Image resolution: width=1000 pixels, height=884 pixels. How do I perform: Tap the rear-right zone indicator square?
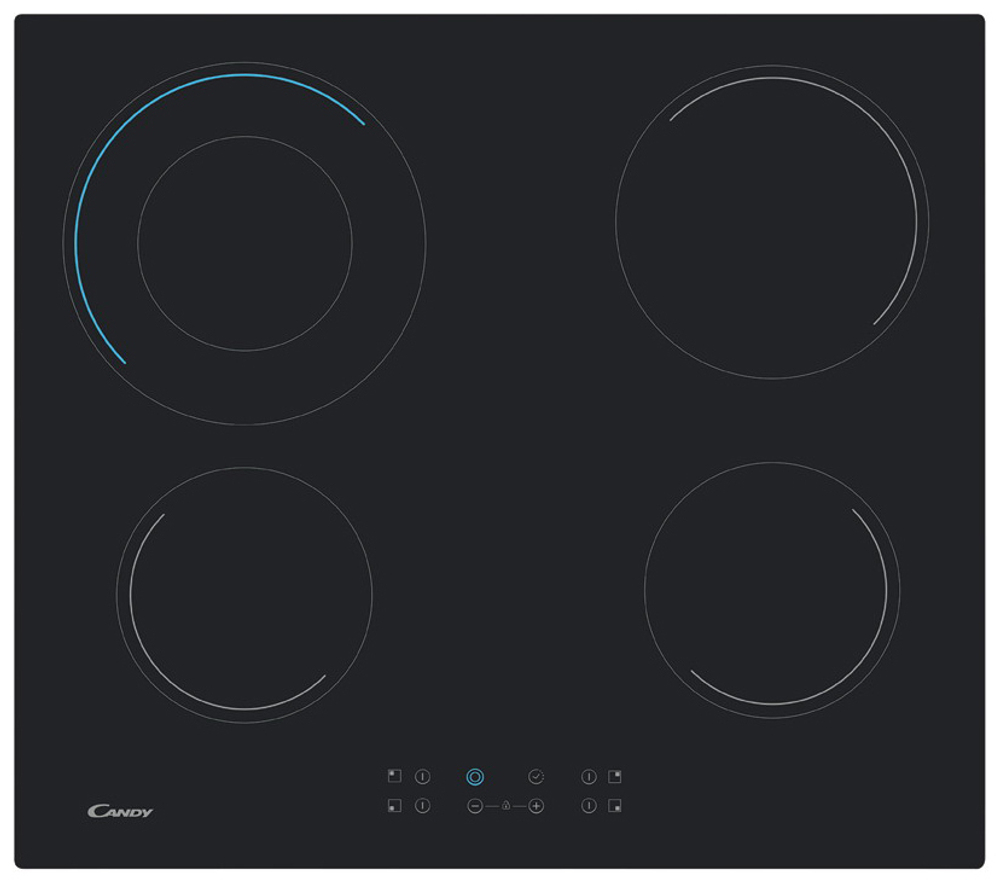(x=615, y=776)
